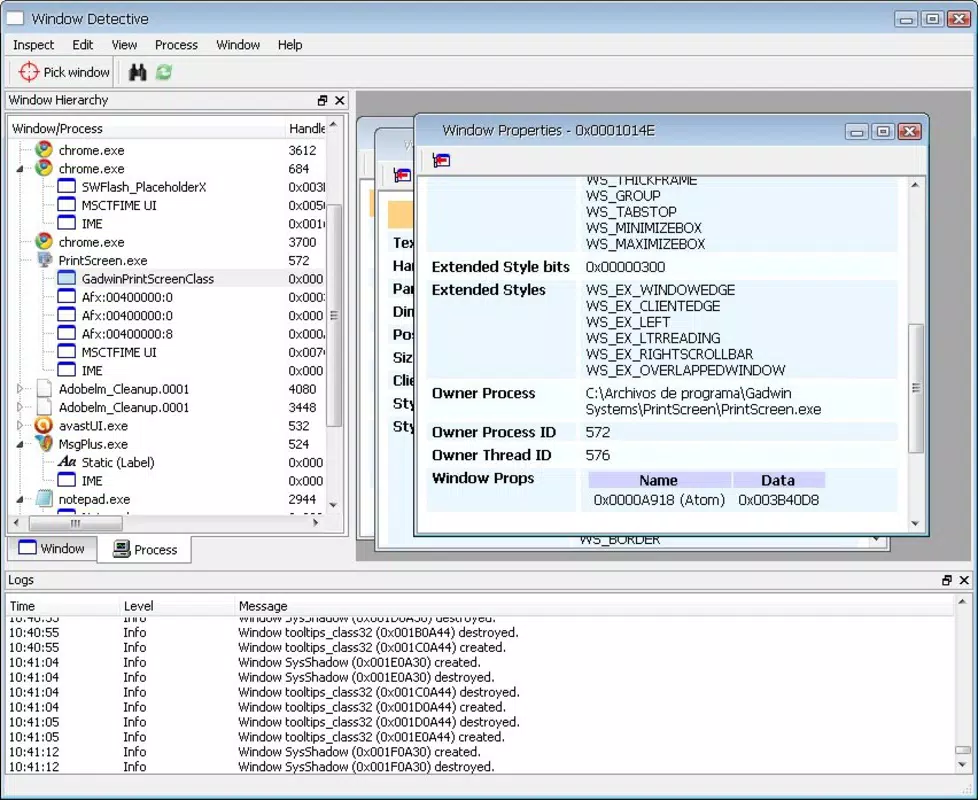Image resolution: width=978 pixels, height=800 pixels.
Task: Click the Handle column header
Action: (x=306, y=128)
